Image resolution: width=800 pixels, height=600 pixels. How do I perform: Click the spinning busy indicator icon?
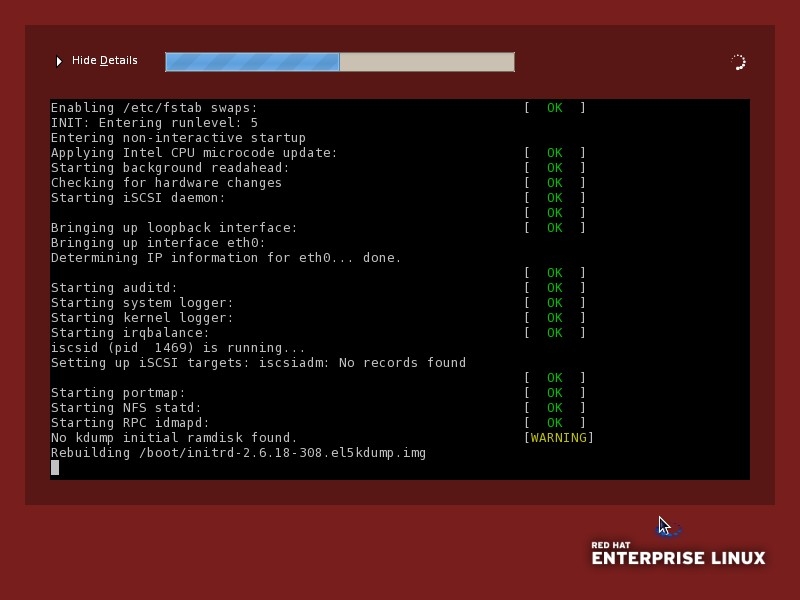(x=738, y=62)
